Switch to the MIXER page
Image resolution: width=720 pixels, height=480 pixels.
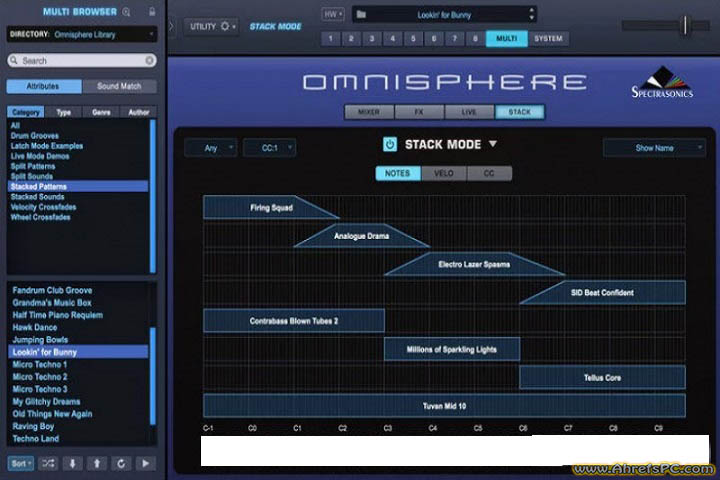369,112
